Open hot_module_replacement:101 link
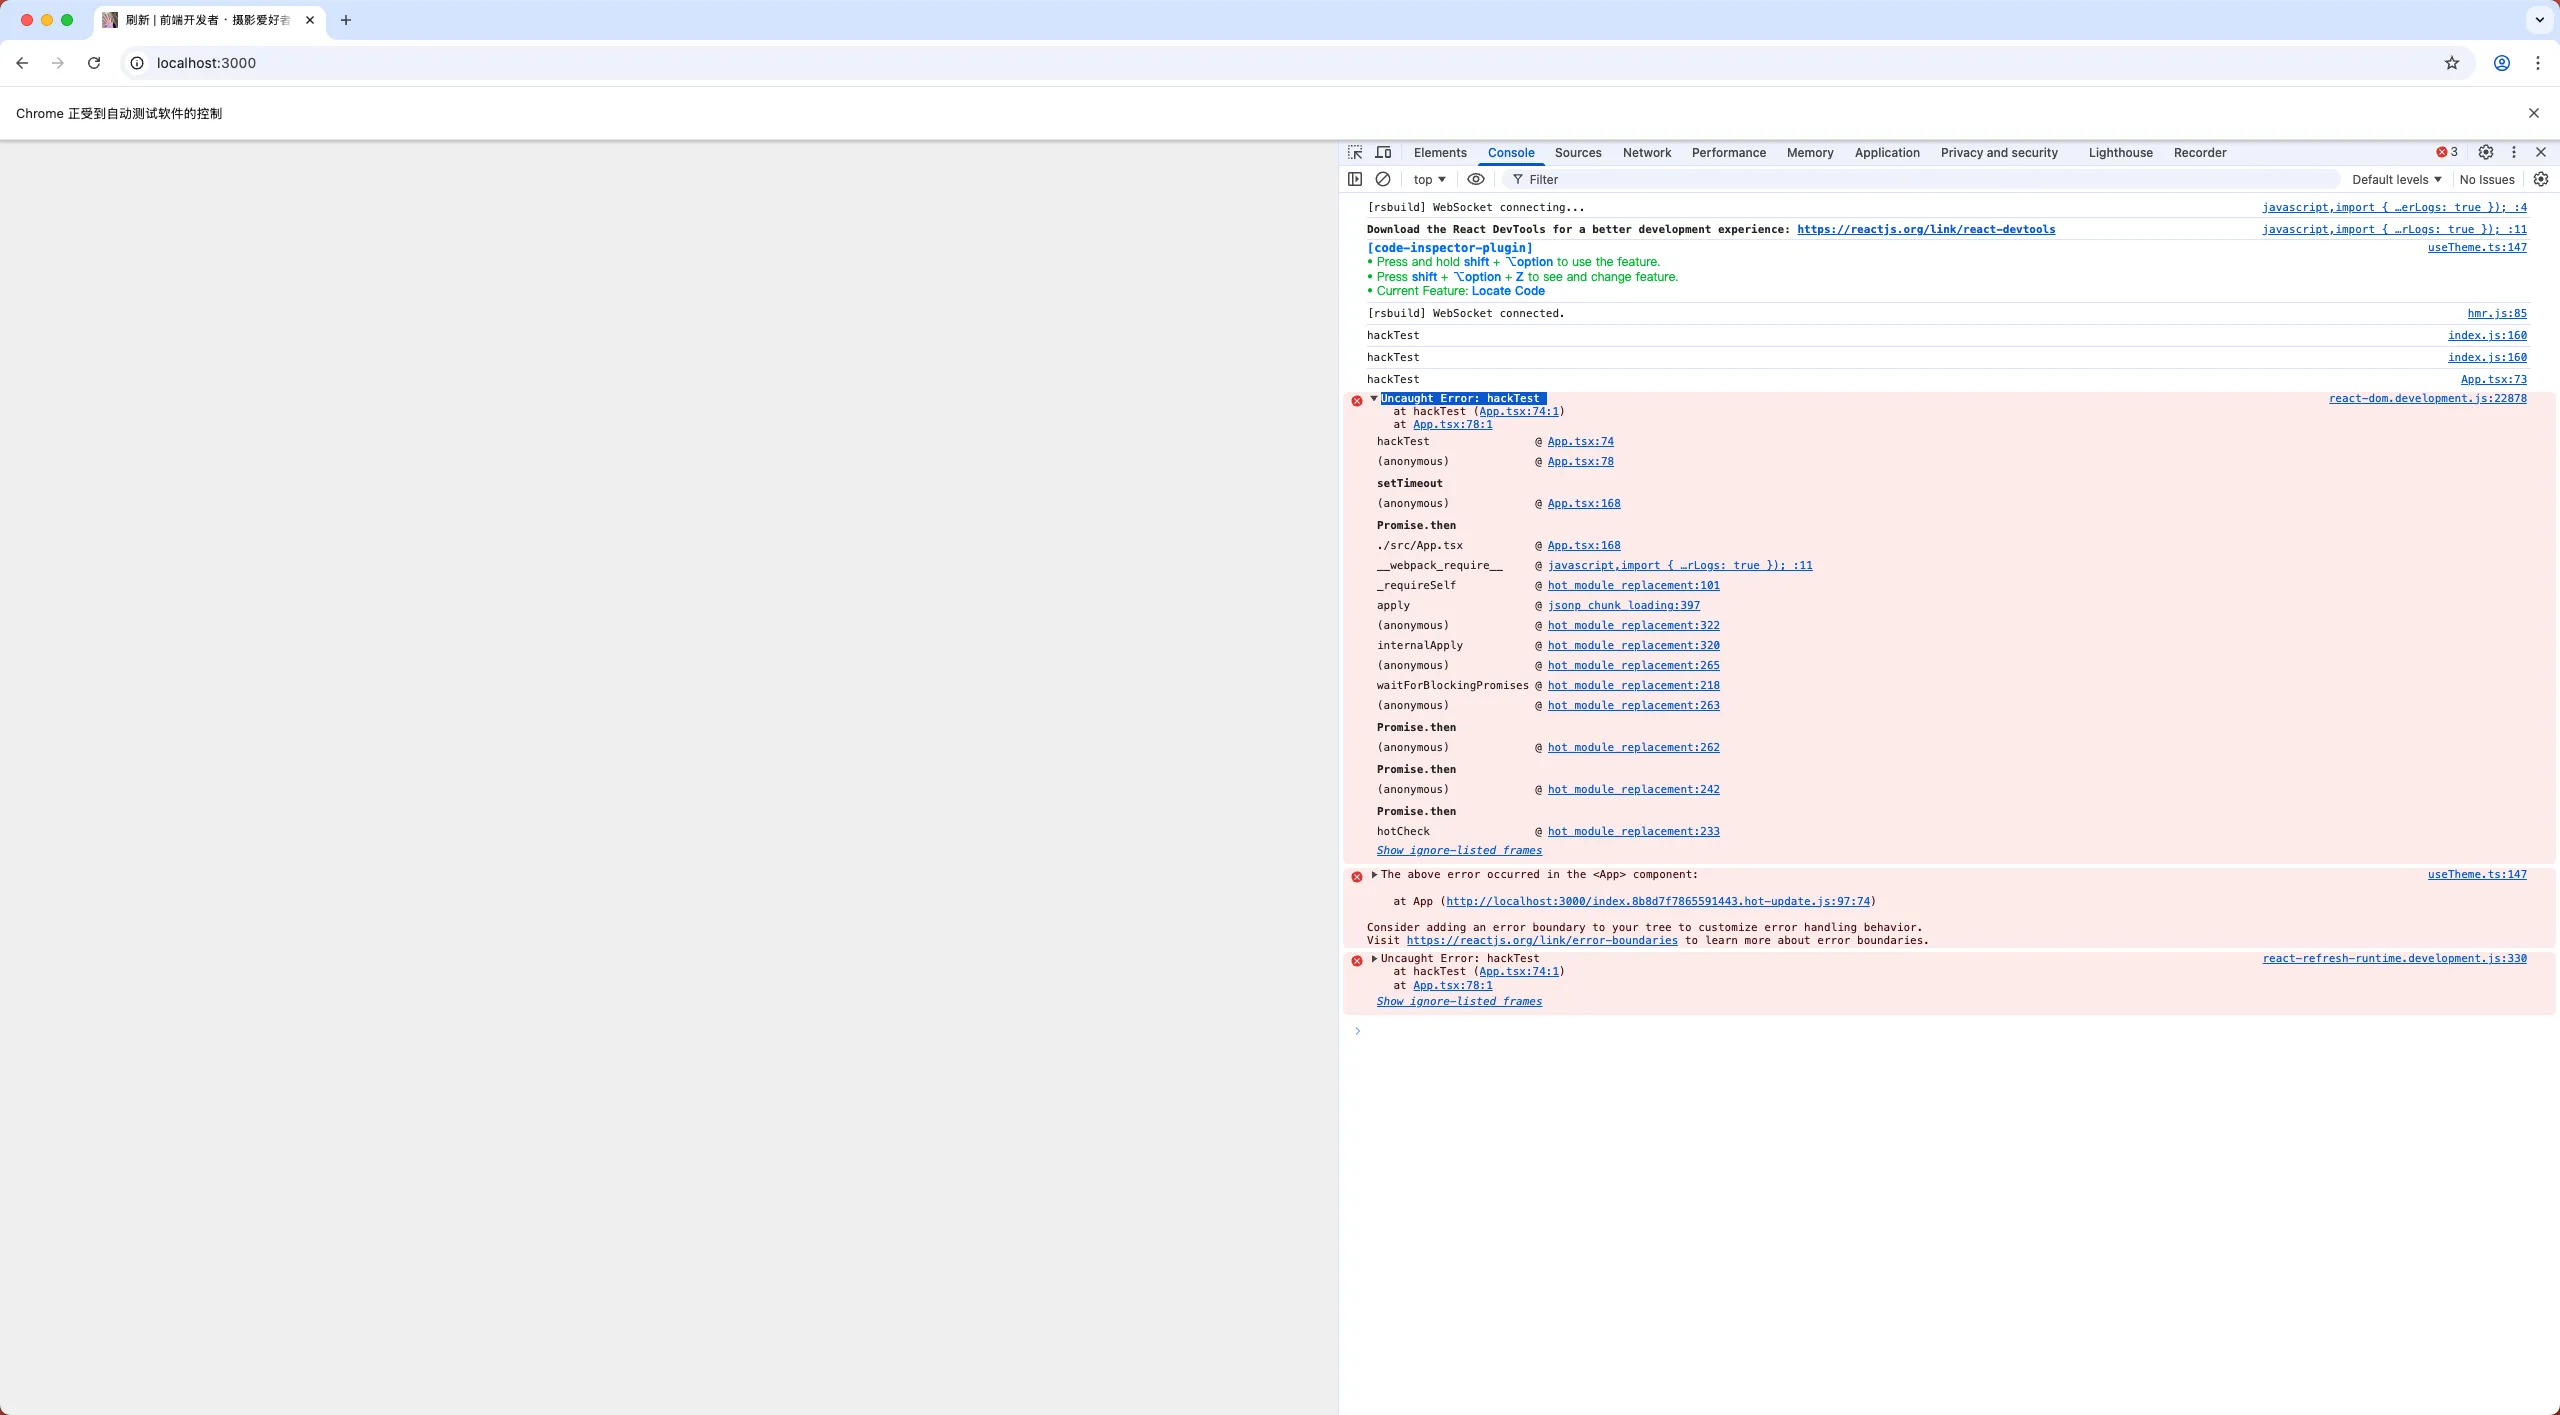Screen dimensions: 2560x1415 pyautogui.click(x=1634, y=585)
